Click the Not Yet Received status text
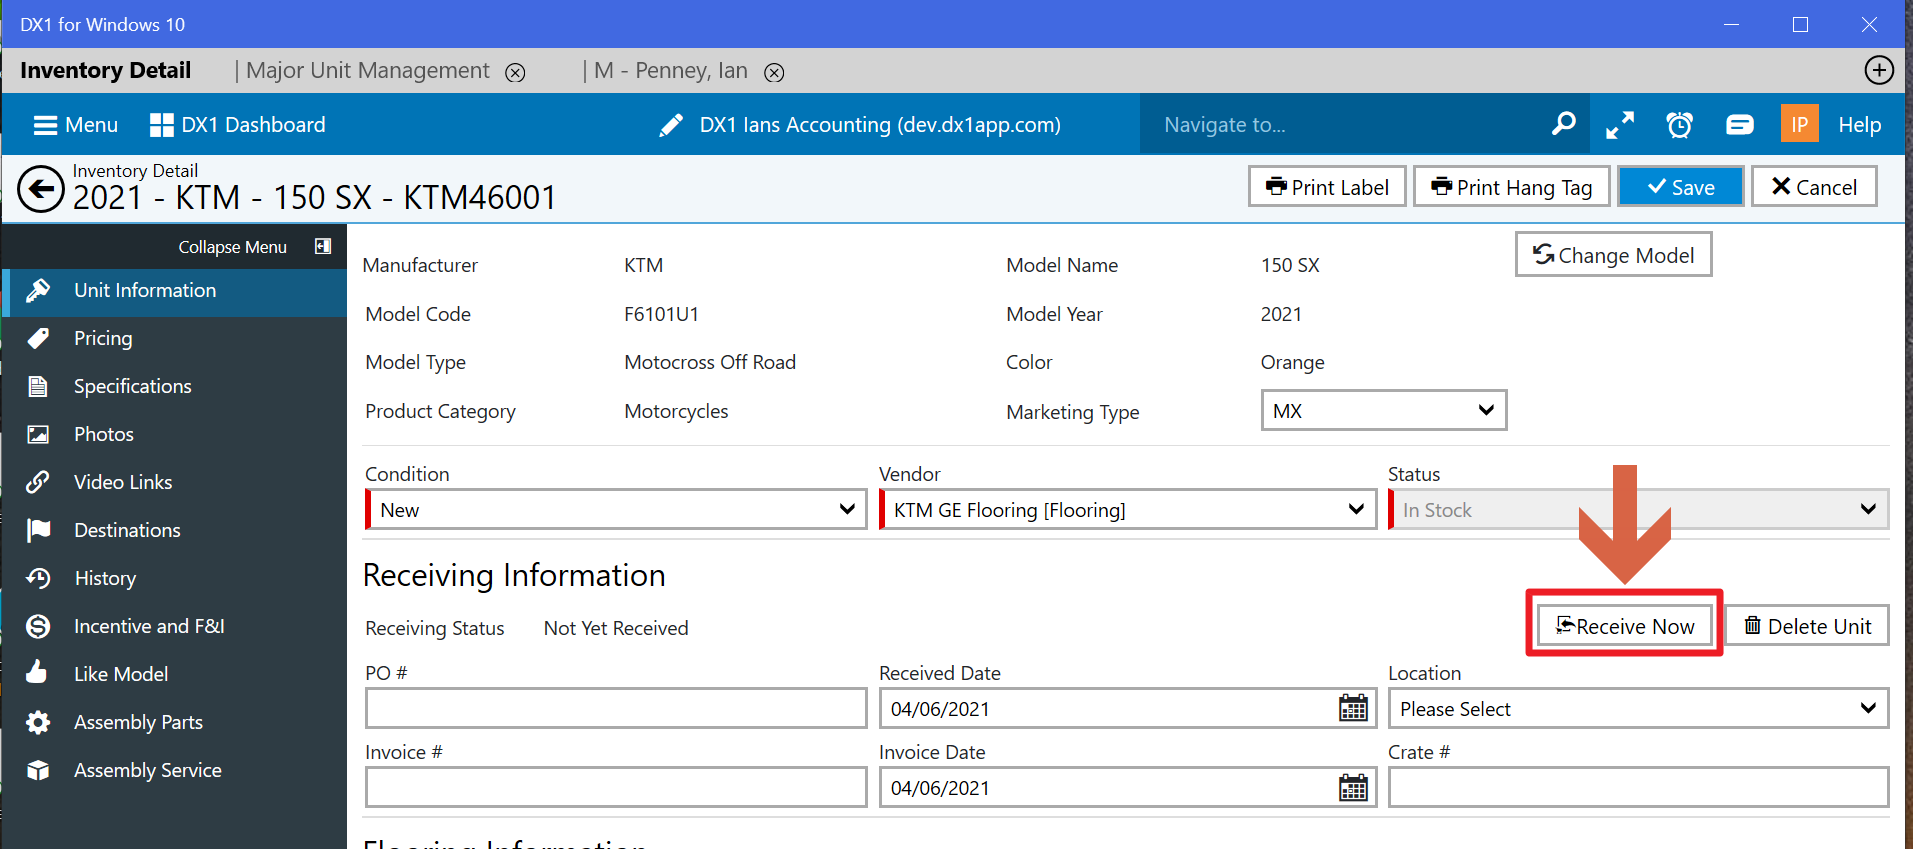Image resolution: width=1913 pixels, height=849 pixels. click(x=616, y=628)
